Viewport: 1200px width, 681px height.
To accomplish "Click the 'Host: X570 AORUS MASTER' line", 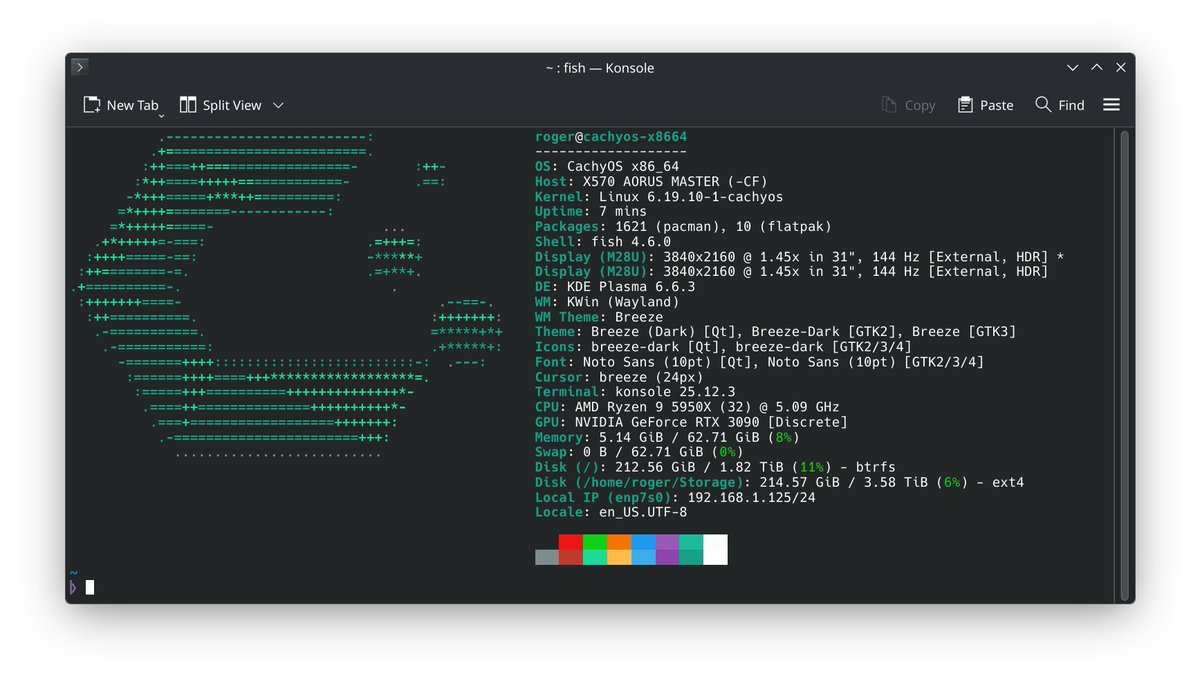I will (x=651, y=182).
